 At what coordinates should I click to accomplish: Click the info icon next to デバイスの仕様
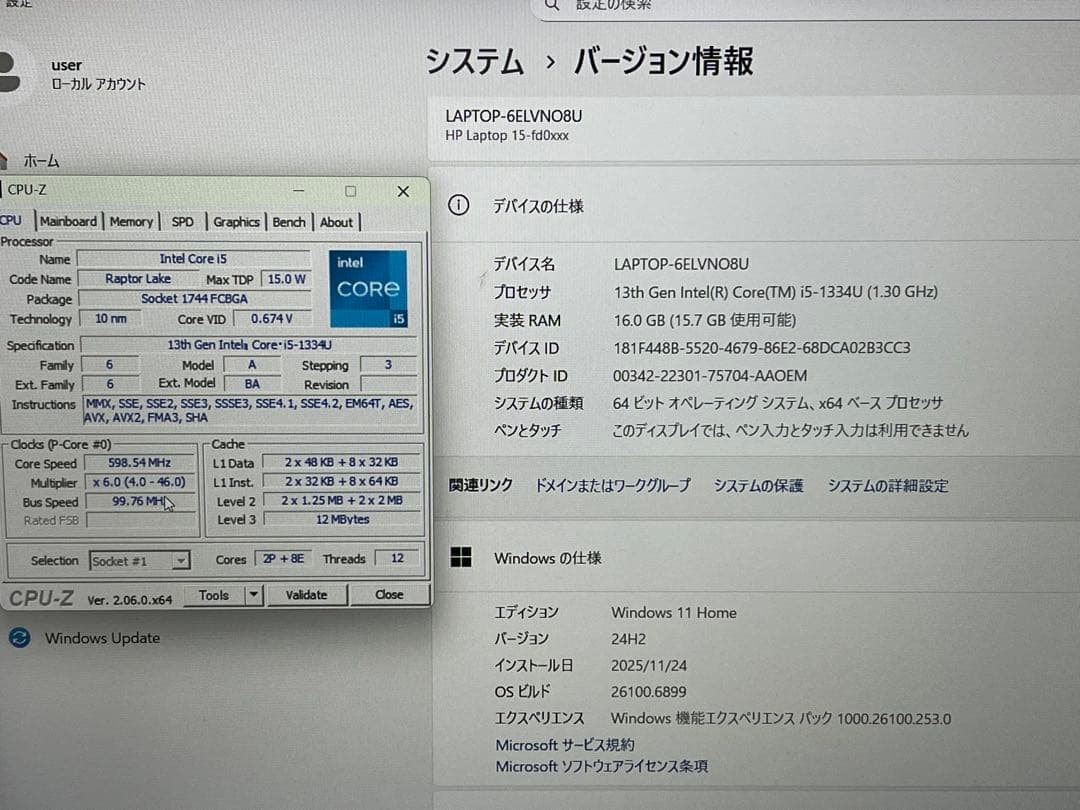click(458, 204)
